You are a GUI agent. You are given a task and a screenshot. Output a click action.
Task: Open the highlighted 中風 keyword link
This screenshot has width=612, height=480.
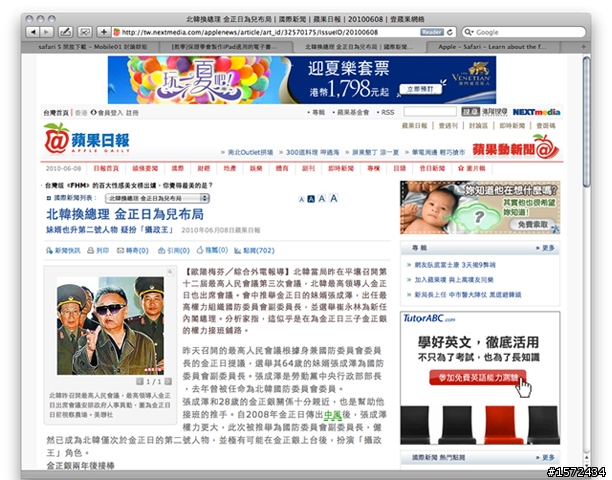333,415
